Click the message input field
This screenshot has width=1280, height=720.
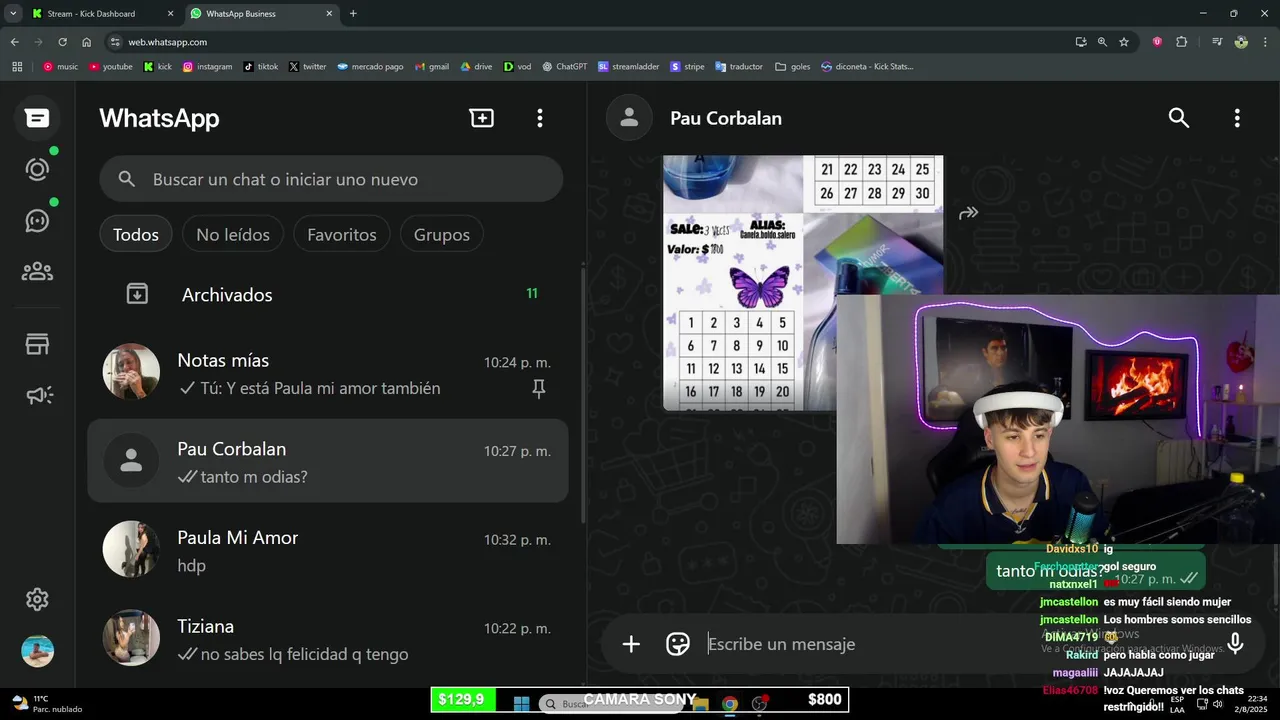pyautogui.click(x=955, y=644)
